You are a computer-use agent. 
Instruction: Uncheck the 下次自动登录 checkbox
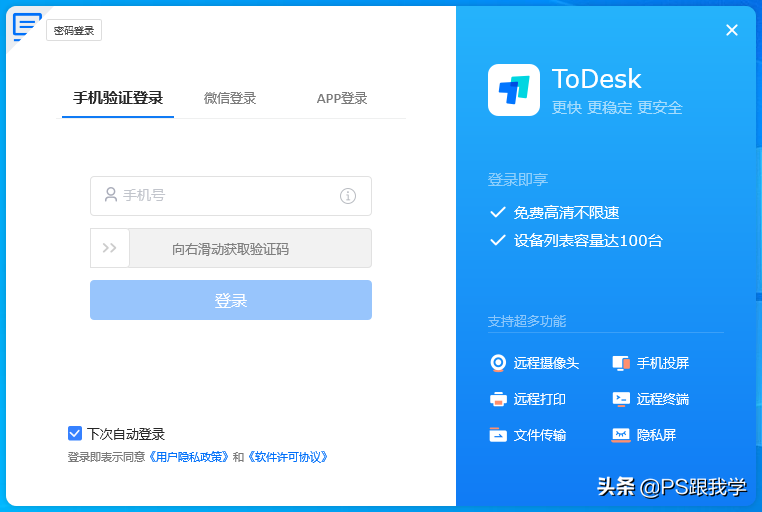[x=75, y=433]
